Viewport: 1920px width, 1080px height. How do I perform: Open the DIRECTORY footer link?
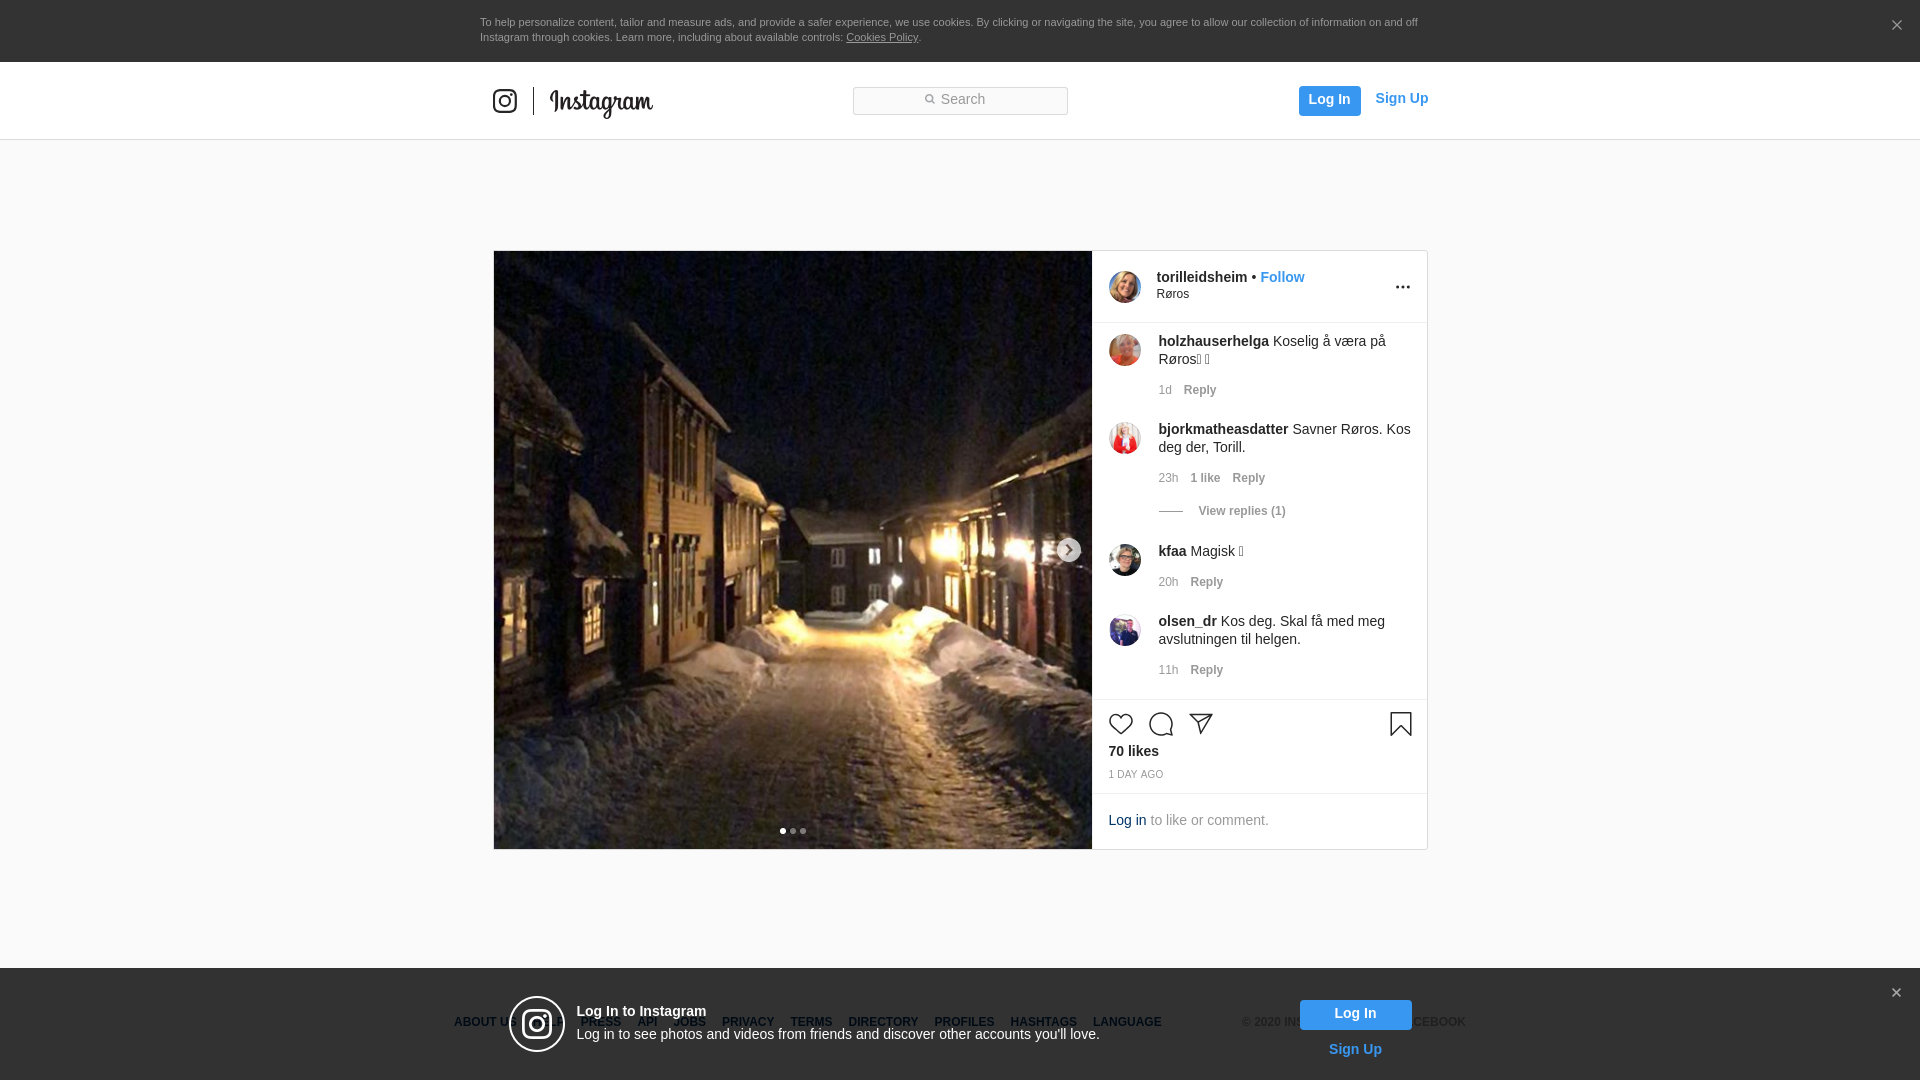click(x=883, y=1022)
